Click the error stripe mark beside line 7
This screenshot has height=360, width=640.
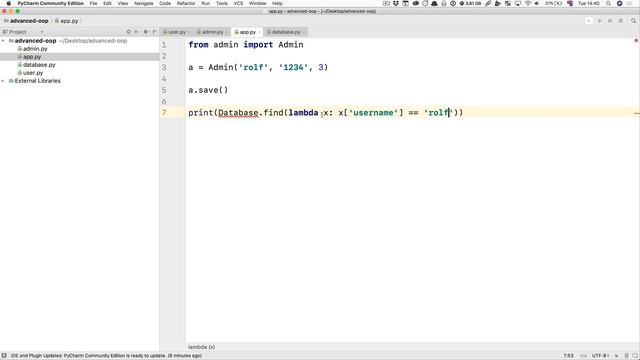[637, 113]
